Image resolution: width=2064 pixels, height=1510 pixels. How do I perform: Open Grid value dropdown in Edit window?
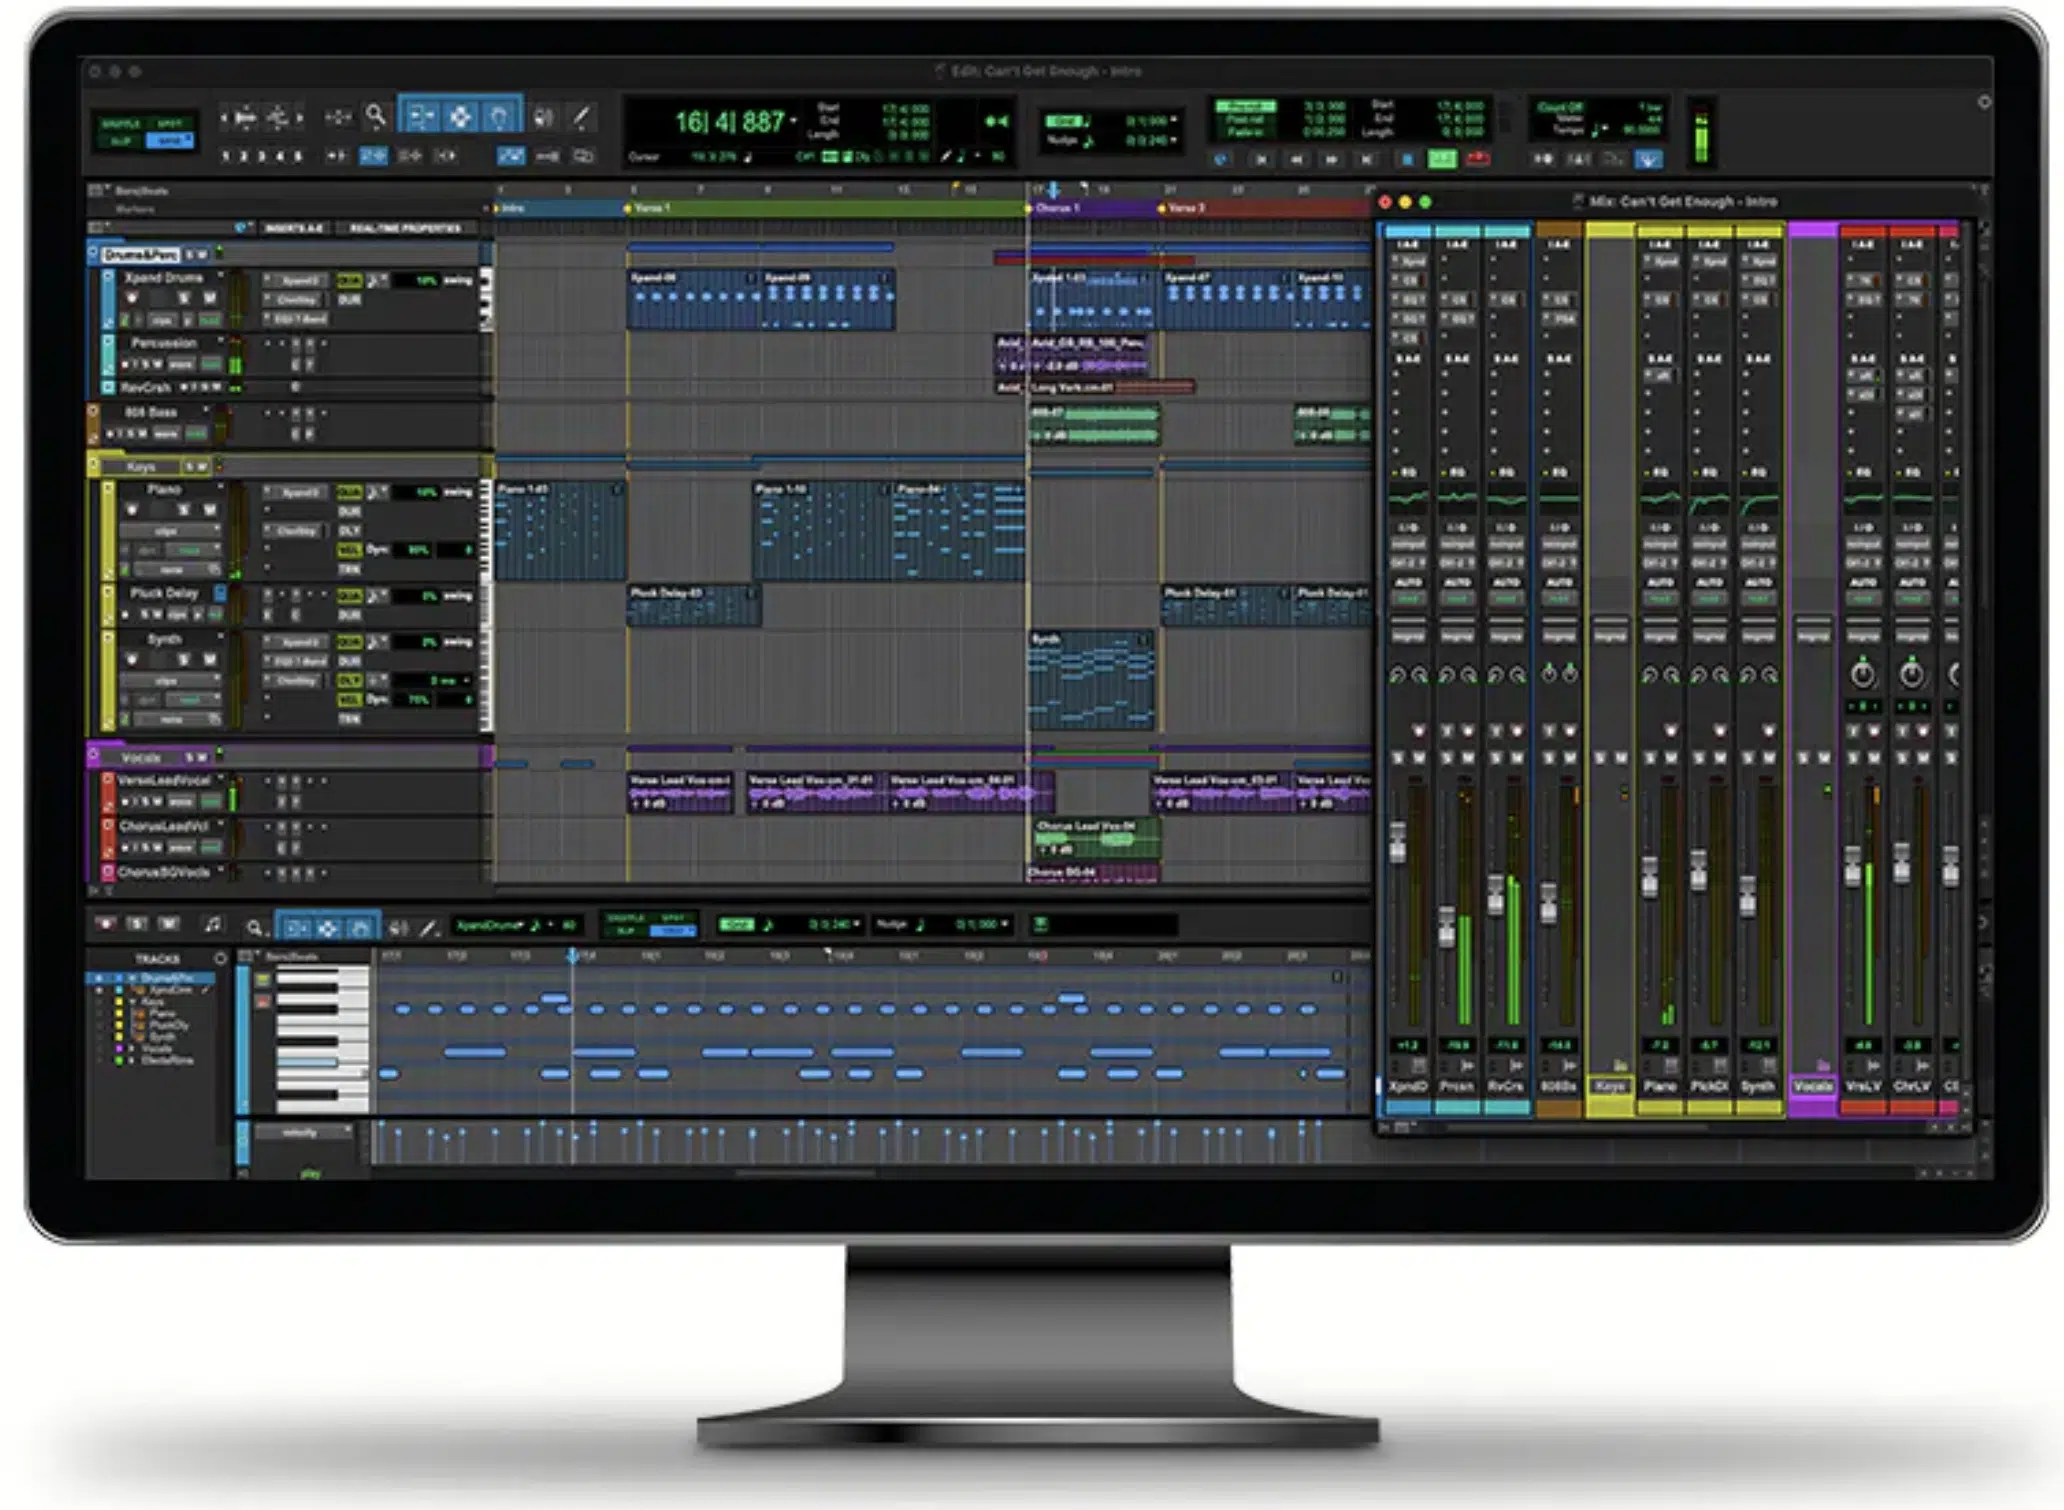(1174, 121)
